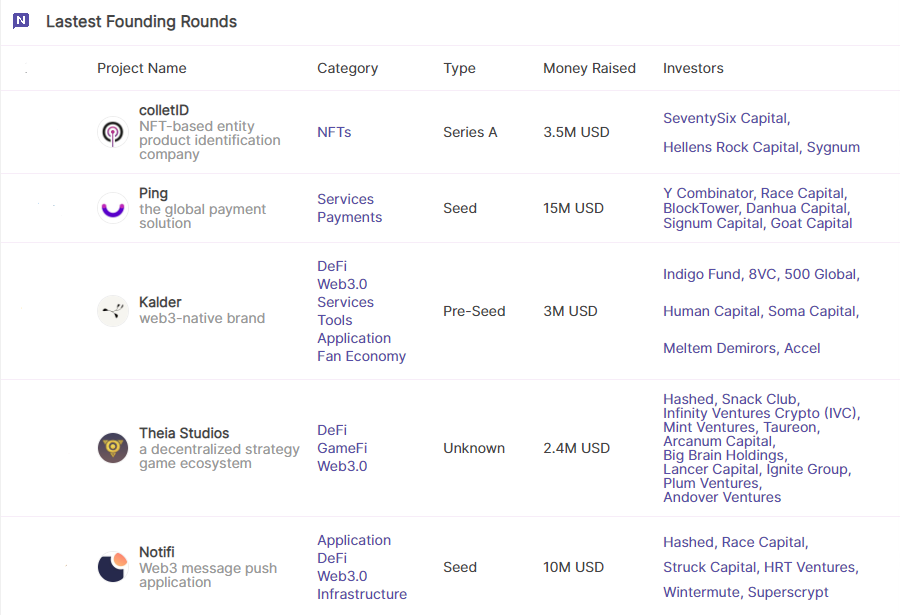This screenshot has width=900, height=615.
Task: Open the Notifi project name
Action: 157,552
